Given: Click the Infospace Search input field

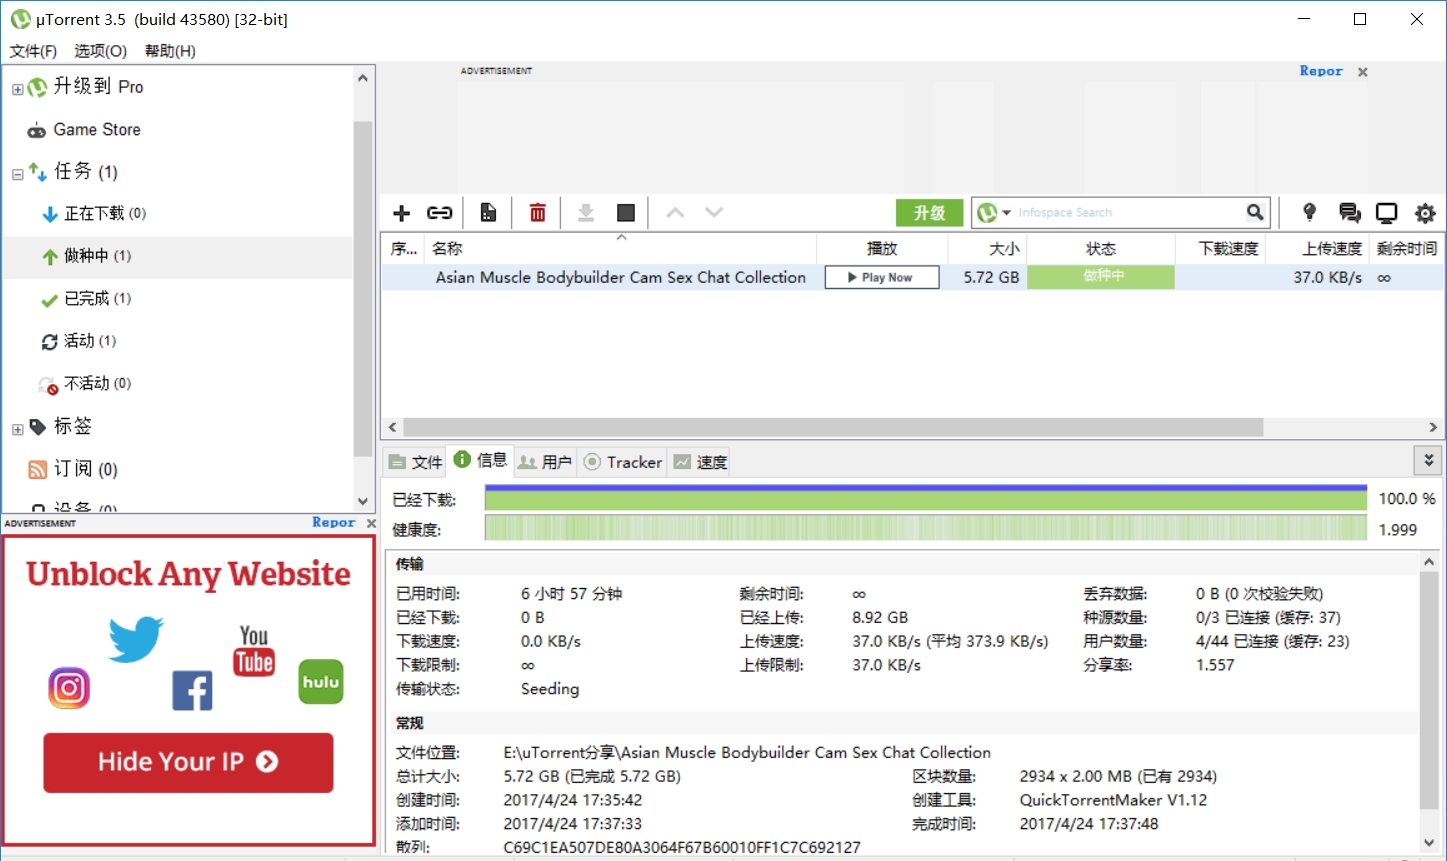Looking at the screenshot, I should [x=1125, y=213].
